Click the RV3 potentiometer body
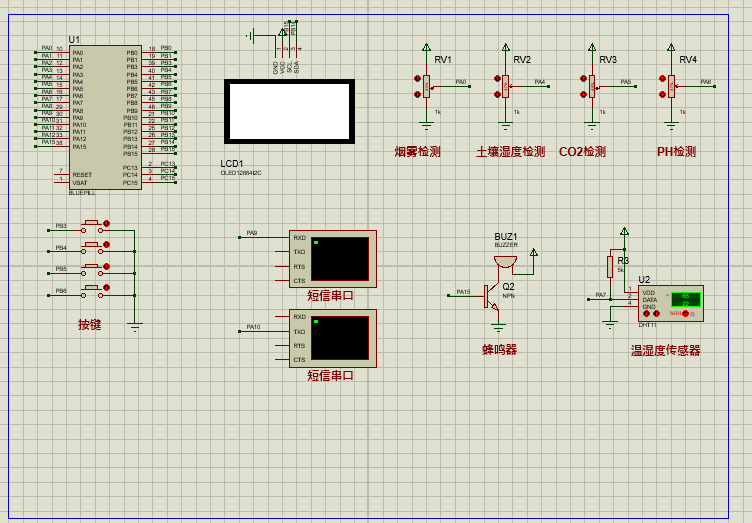Screen dimensions: 752x523 coord(592,86)
